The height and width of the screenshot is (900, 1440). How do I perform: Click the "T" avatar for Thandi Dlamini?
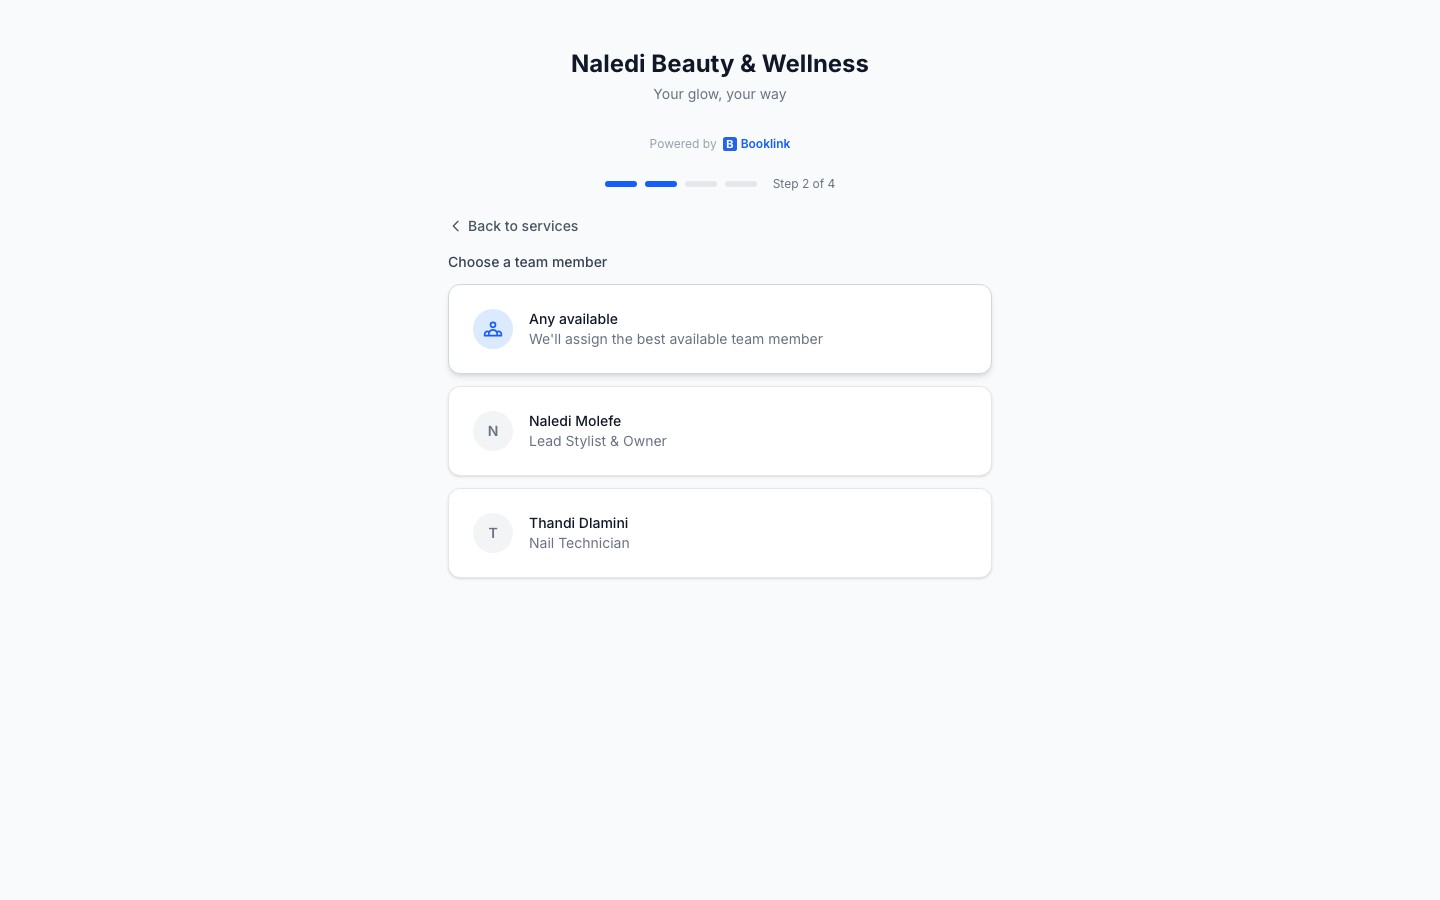(493, 533)
